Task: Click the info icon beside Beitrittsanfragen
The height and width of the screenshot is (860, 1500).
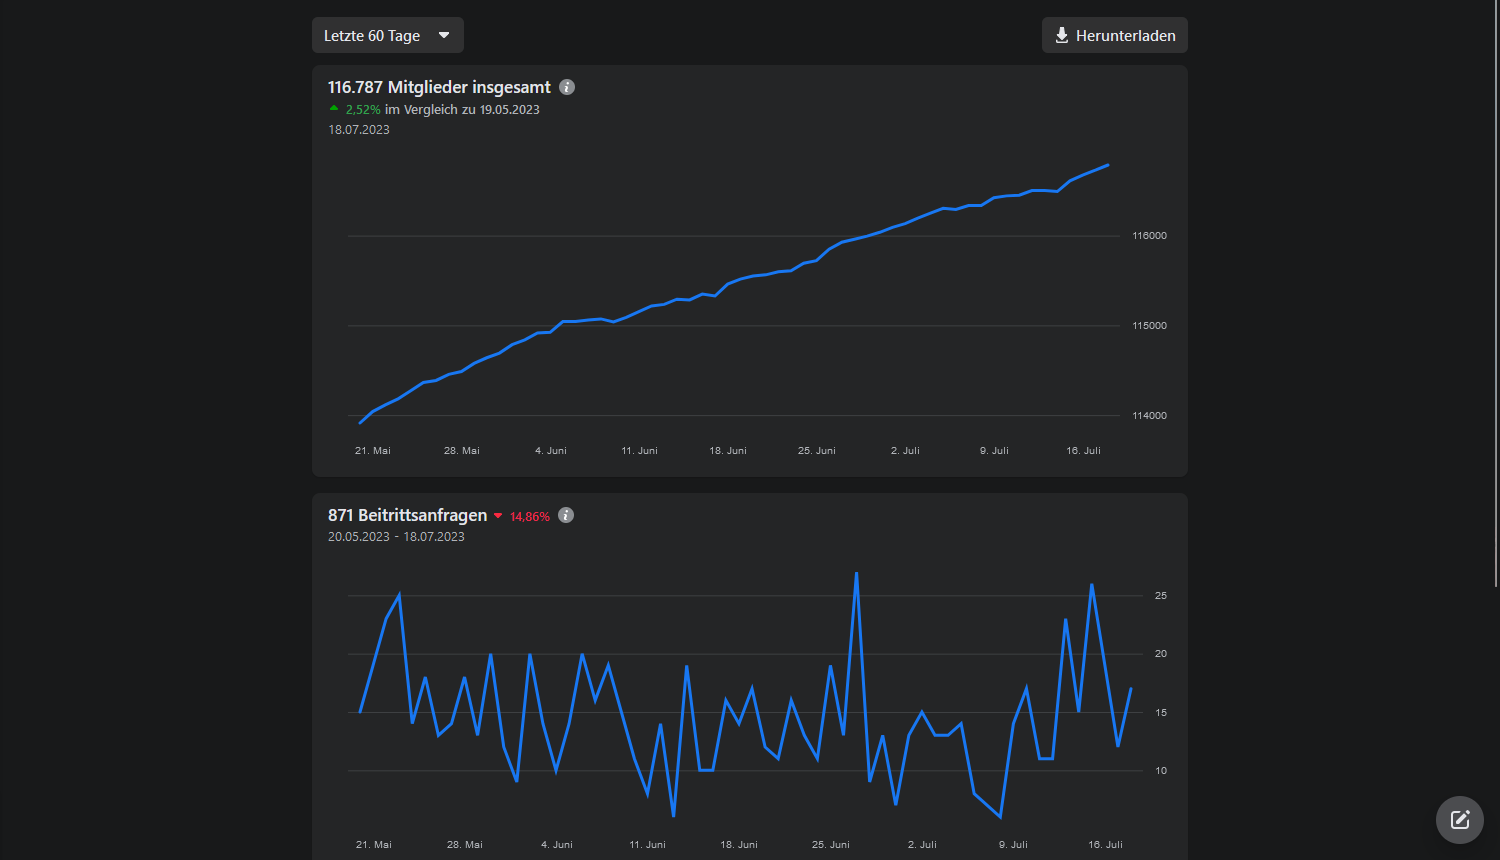Action: click(566, 515)
